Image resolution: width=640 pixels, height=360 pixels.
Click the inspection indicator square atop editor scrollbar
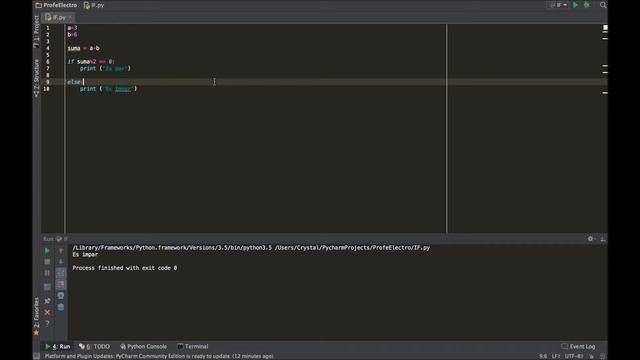pyautogui.click(x=605, y=28)
